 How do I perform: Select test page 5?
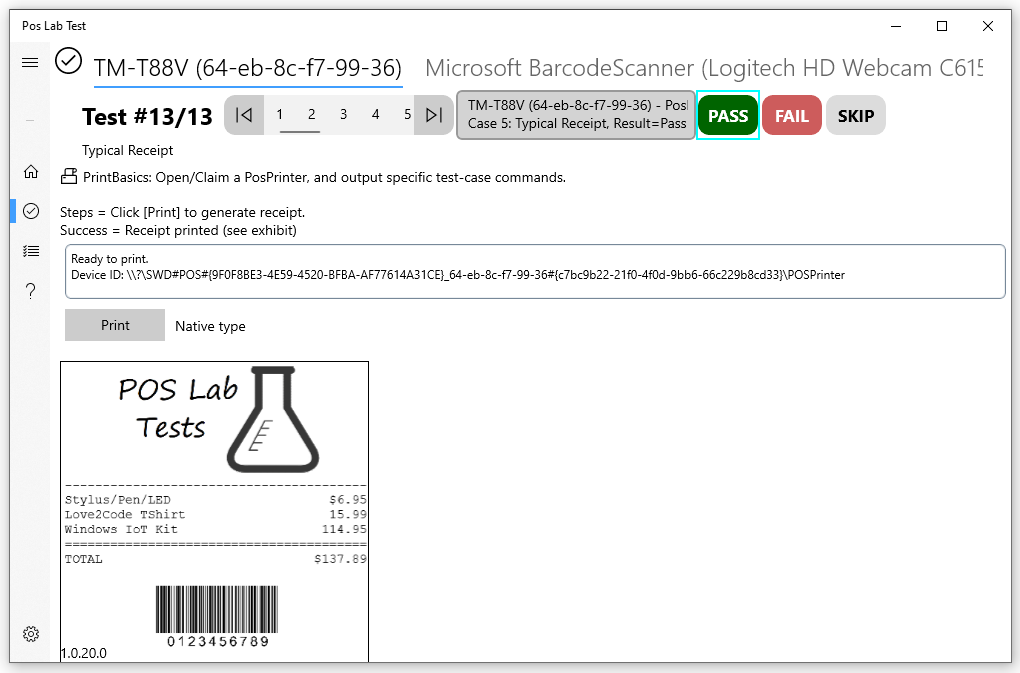pos(407,115)
